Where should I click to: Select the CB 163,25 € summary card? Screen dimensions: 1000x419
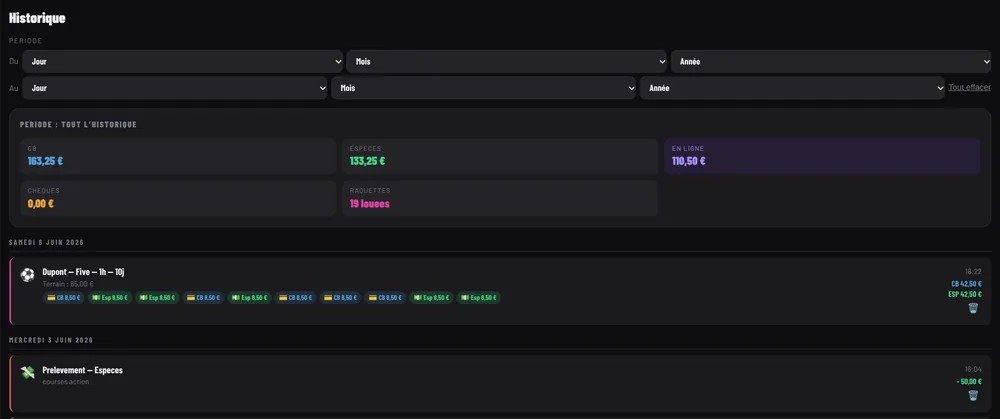pos(178,156)
